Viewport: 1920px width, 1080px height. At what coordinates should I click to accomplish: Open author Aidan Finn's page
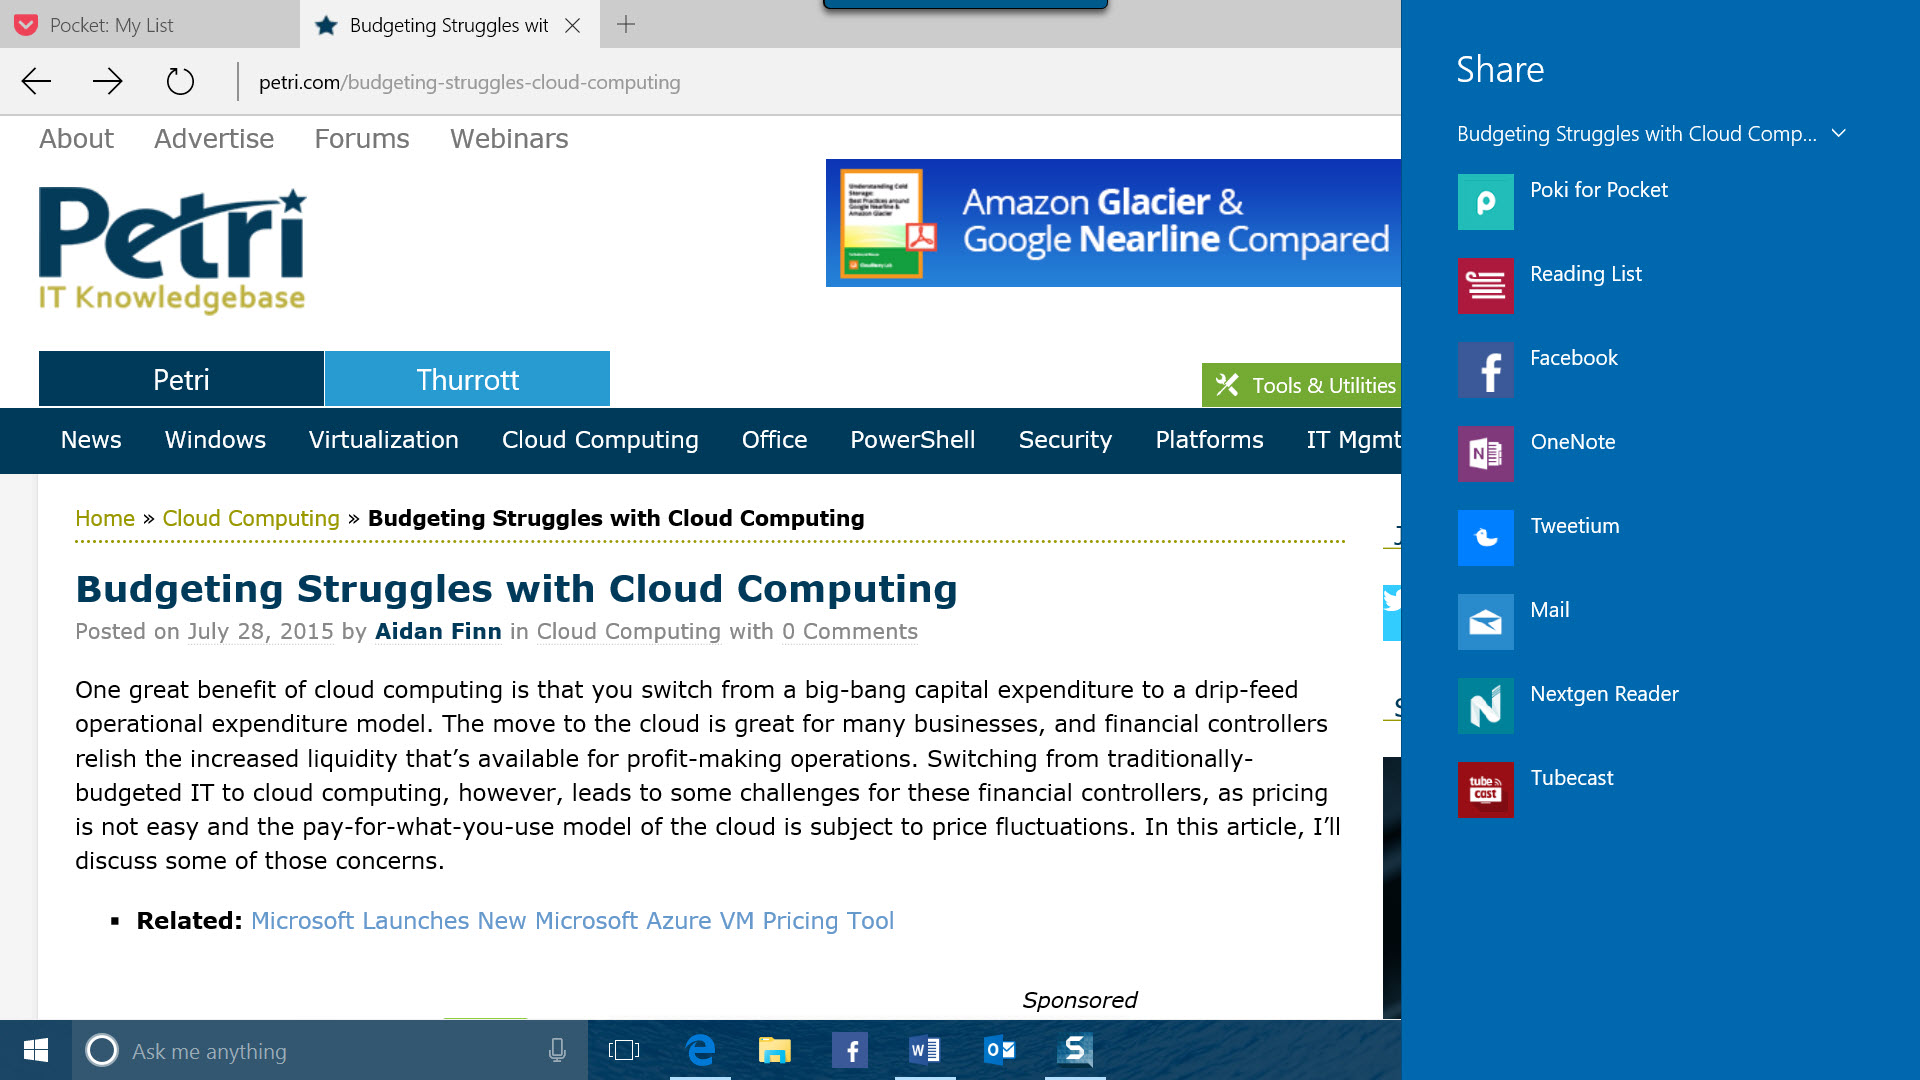click(x=438, y=631)
